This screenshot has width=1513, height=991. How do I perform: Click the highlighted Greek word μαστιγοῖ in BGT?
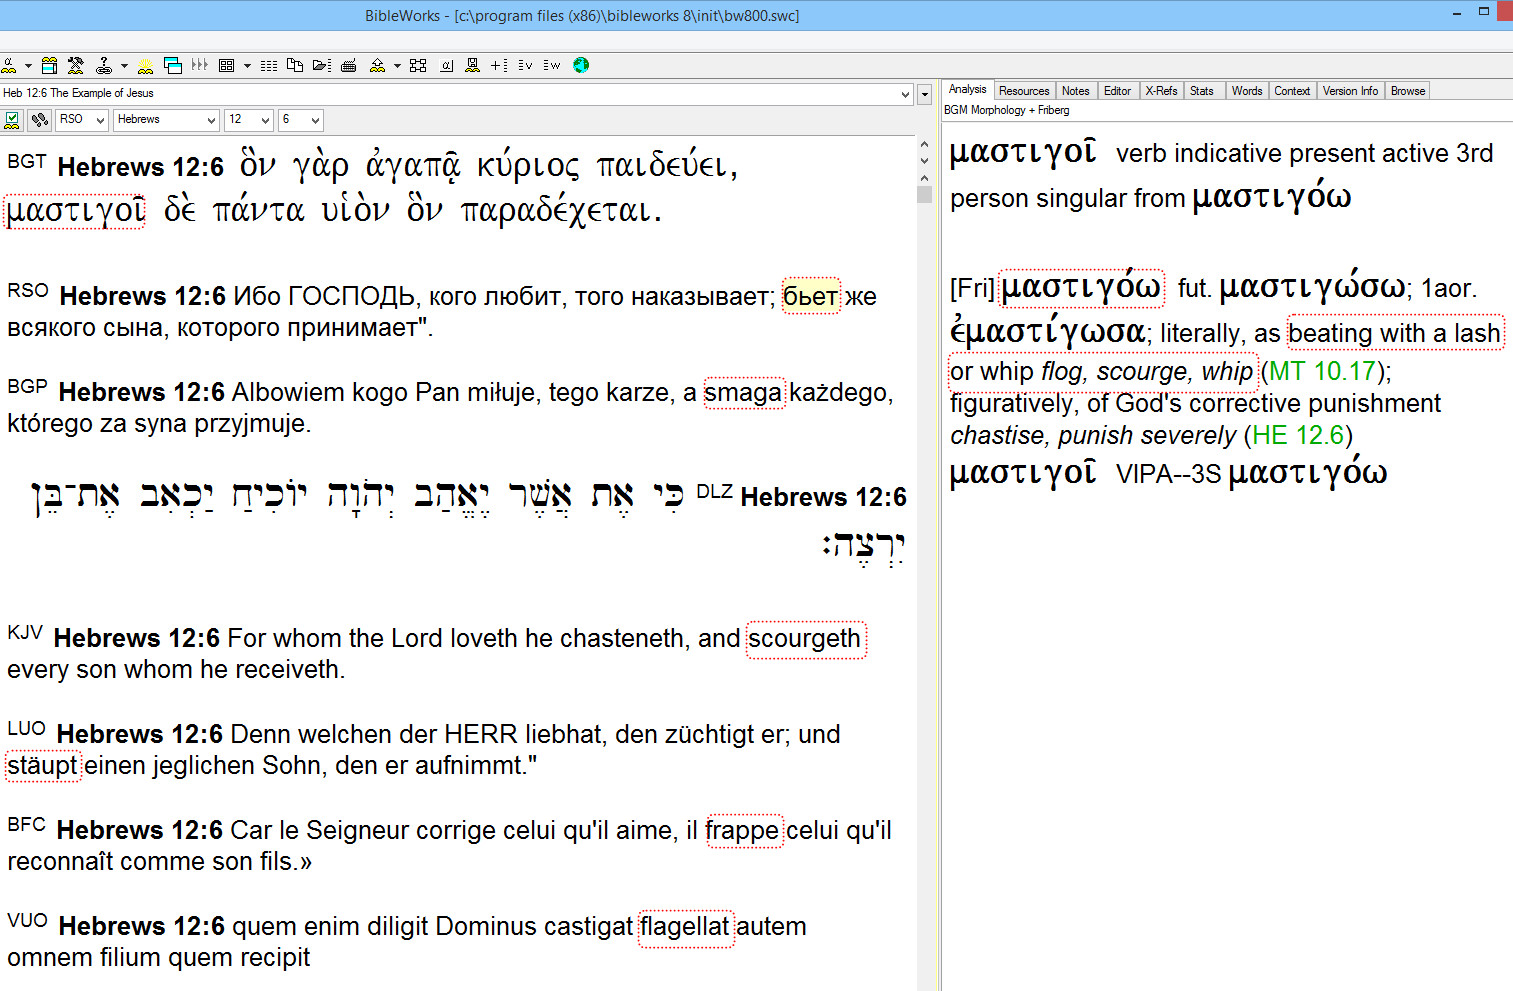[76, 211]
